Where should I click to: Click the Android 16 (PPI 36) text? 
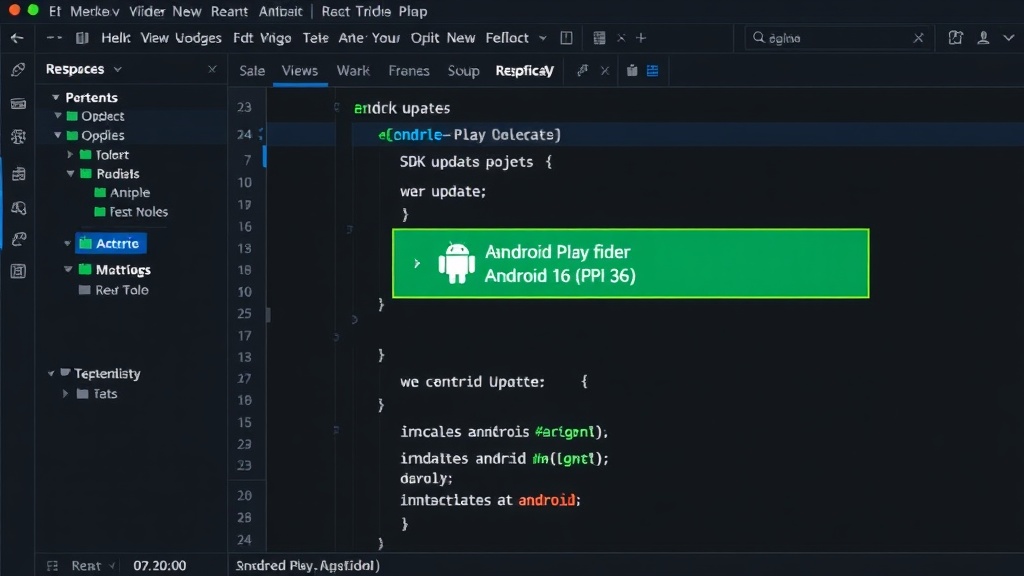[560, 276]
